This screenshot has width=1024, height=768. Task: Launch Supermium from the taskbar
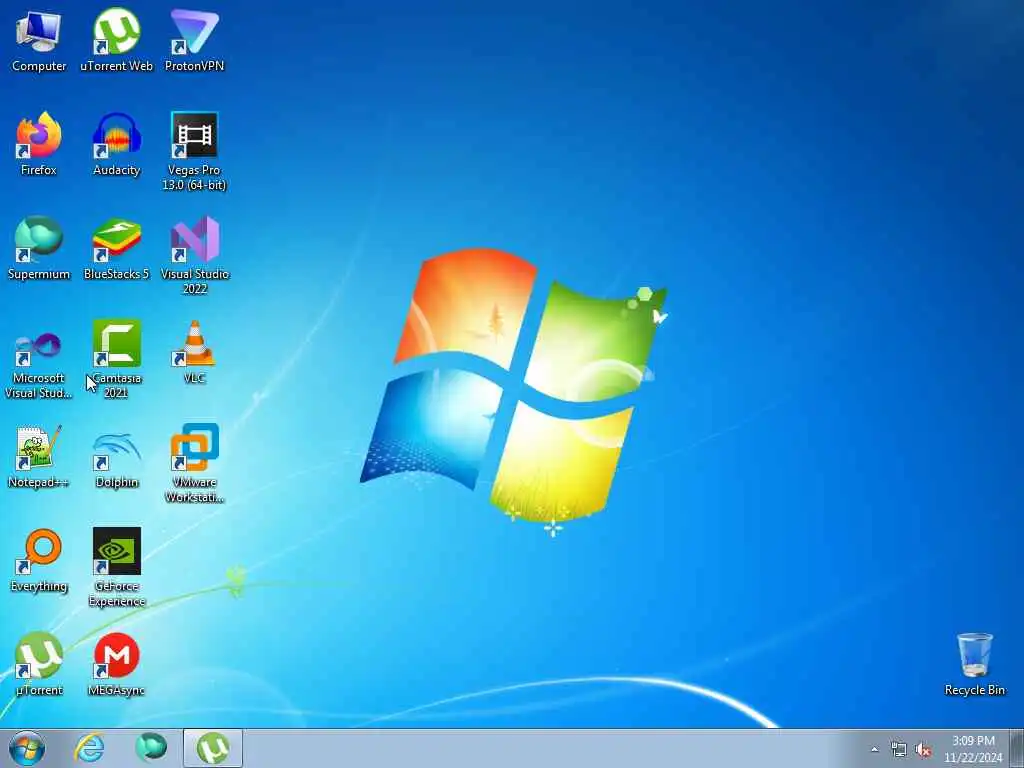click(x=151, y=748)
